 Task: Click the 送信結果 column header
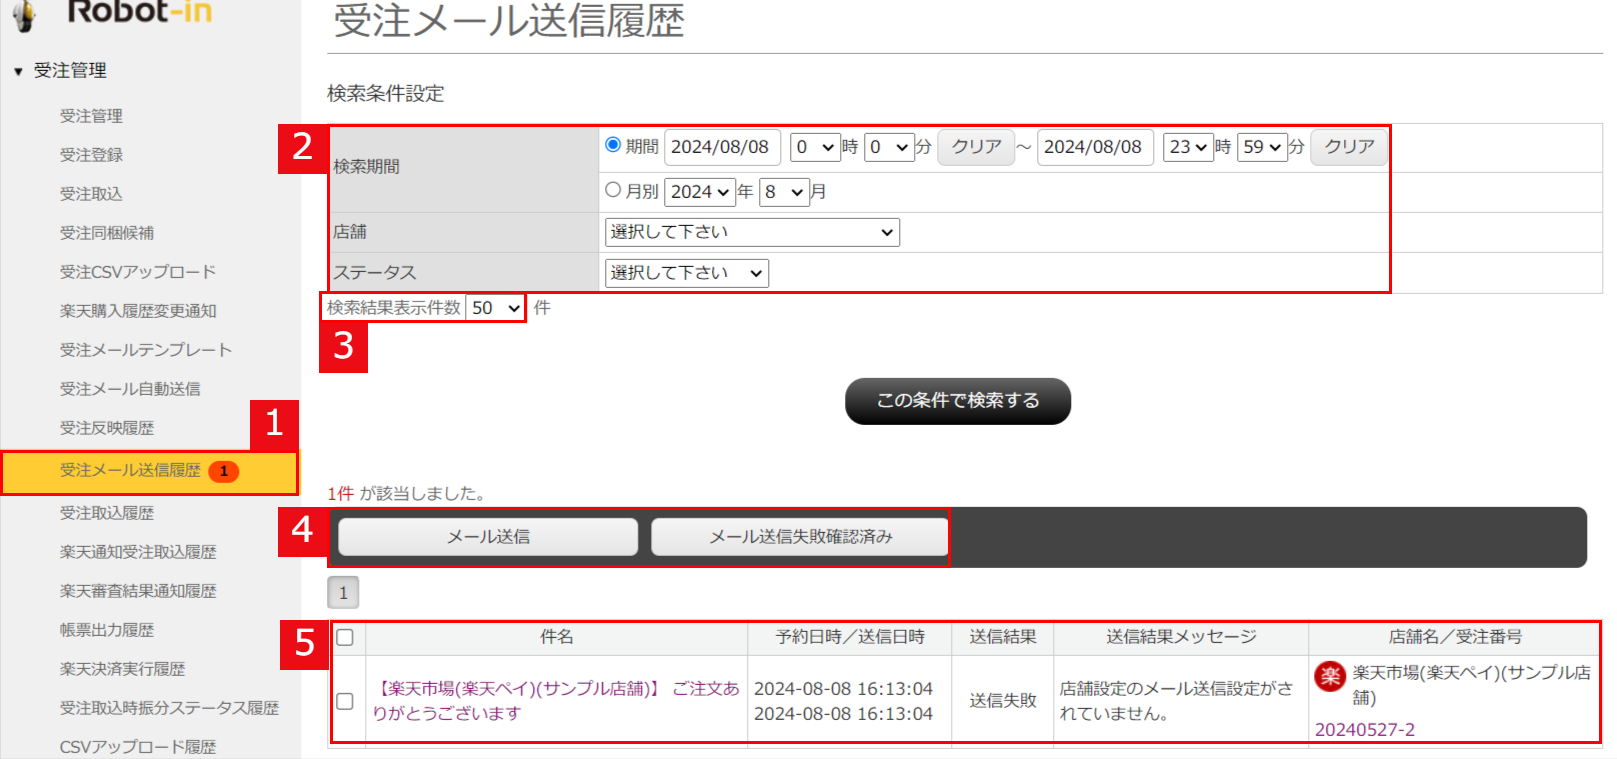coord(1003,637)
